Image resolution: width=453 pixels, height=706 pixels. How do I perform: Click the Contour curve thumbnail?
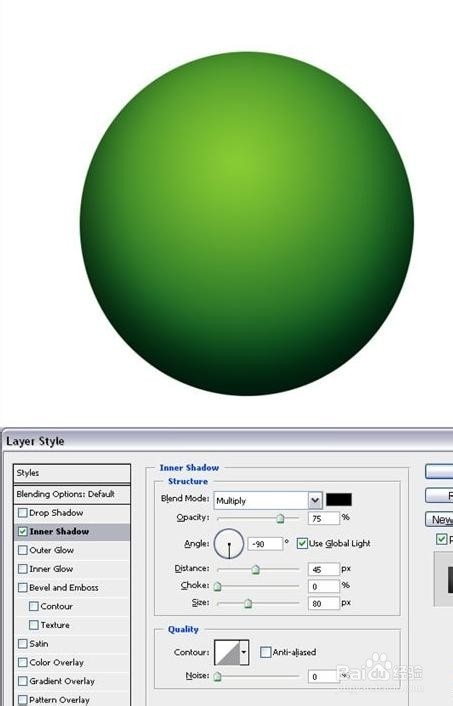[227, 652]
